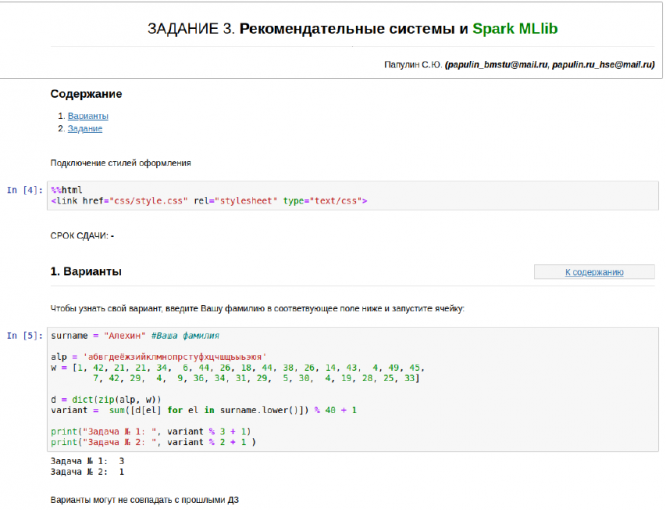Click the "1. Варианты" section heading

86,271
